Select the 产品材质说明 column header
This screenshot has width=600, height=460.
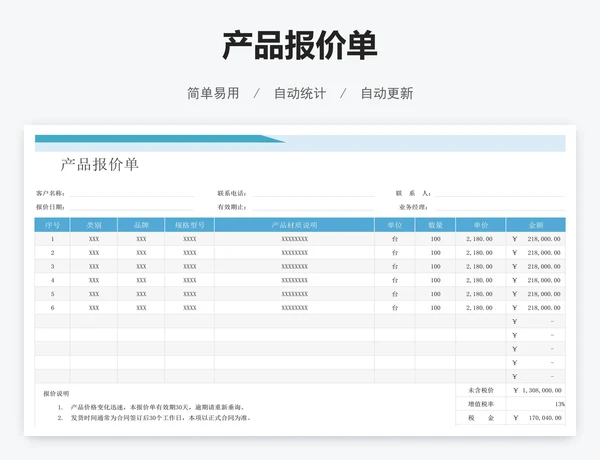[295, 225]
